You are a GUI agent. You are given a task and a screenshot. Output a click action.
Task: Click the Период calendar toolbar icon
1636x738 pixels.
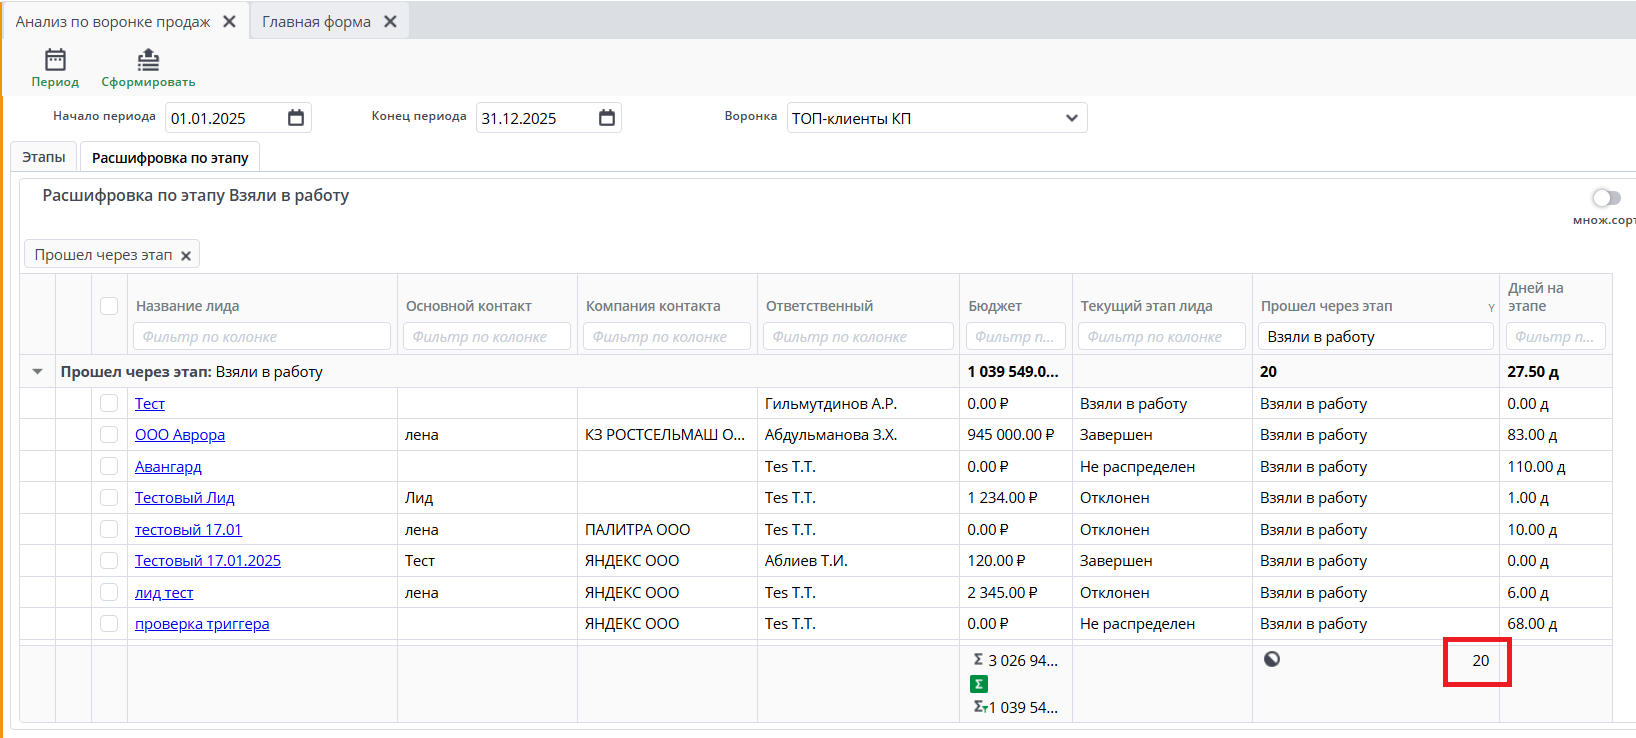pos(55,61)
